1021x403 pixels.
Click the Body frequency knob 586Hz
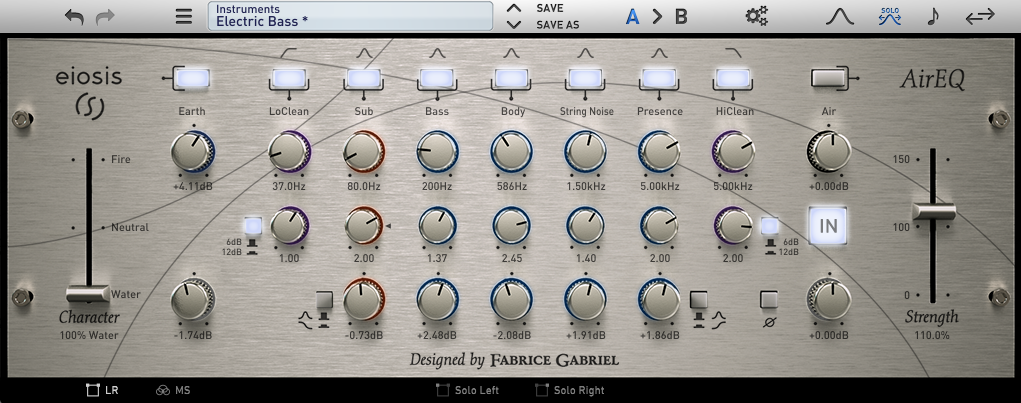(512, 152)
